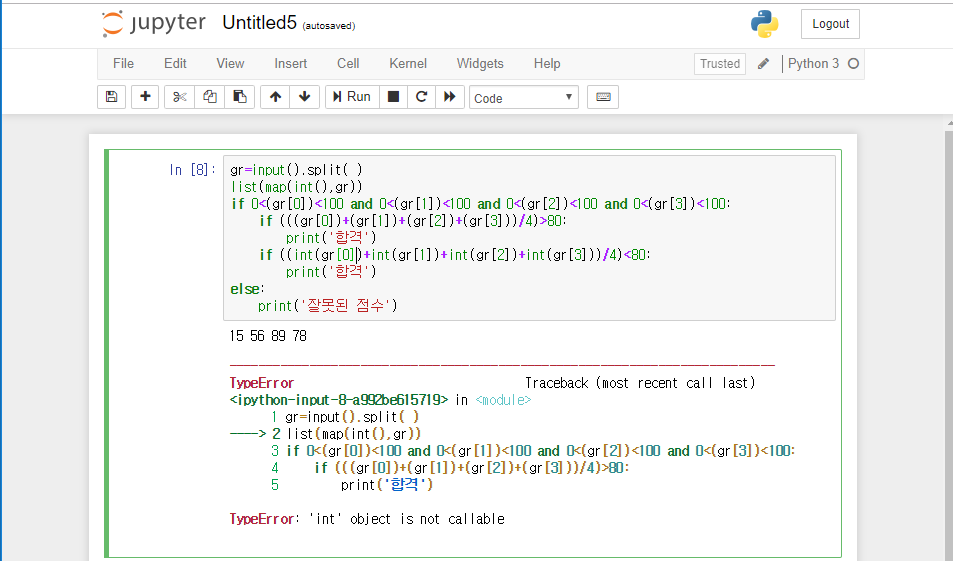Open the Insert menu

click(291, 63)
